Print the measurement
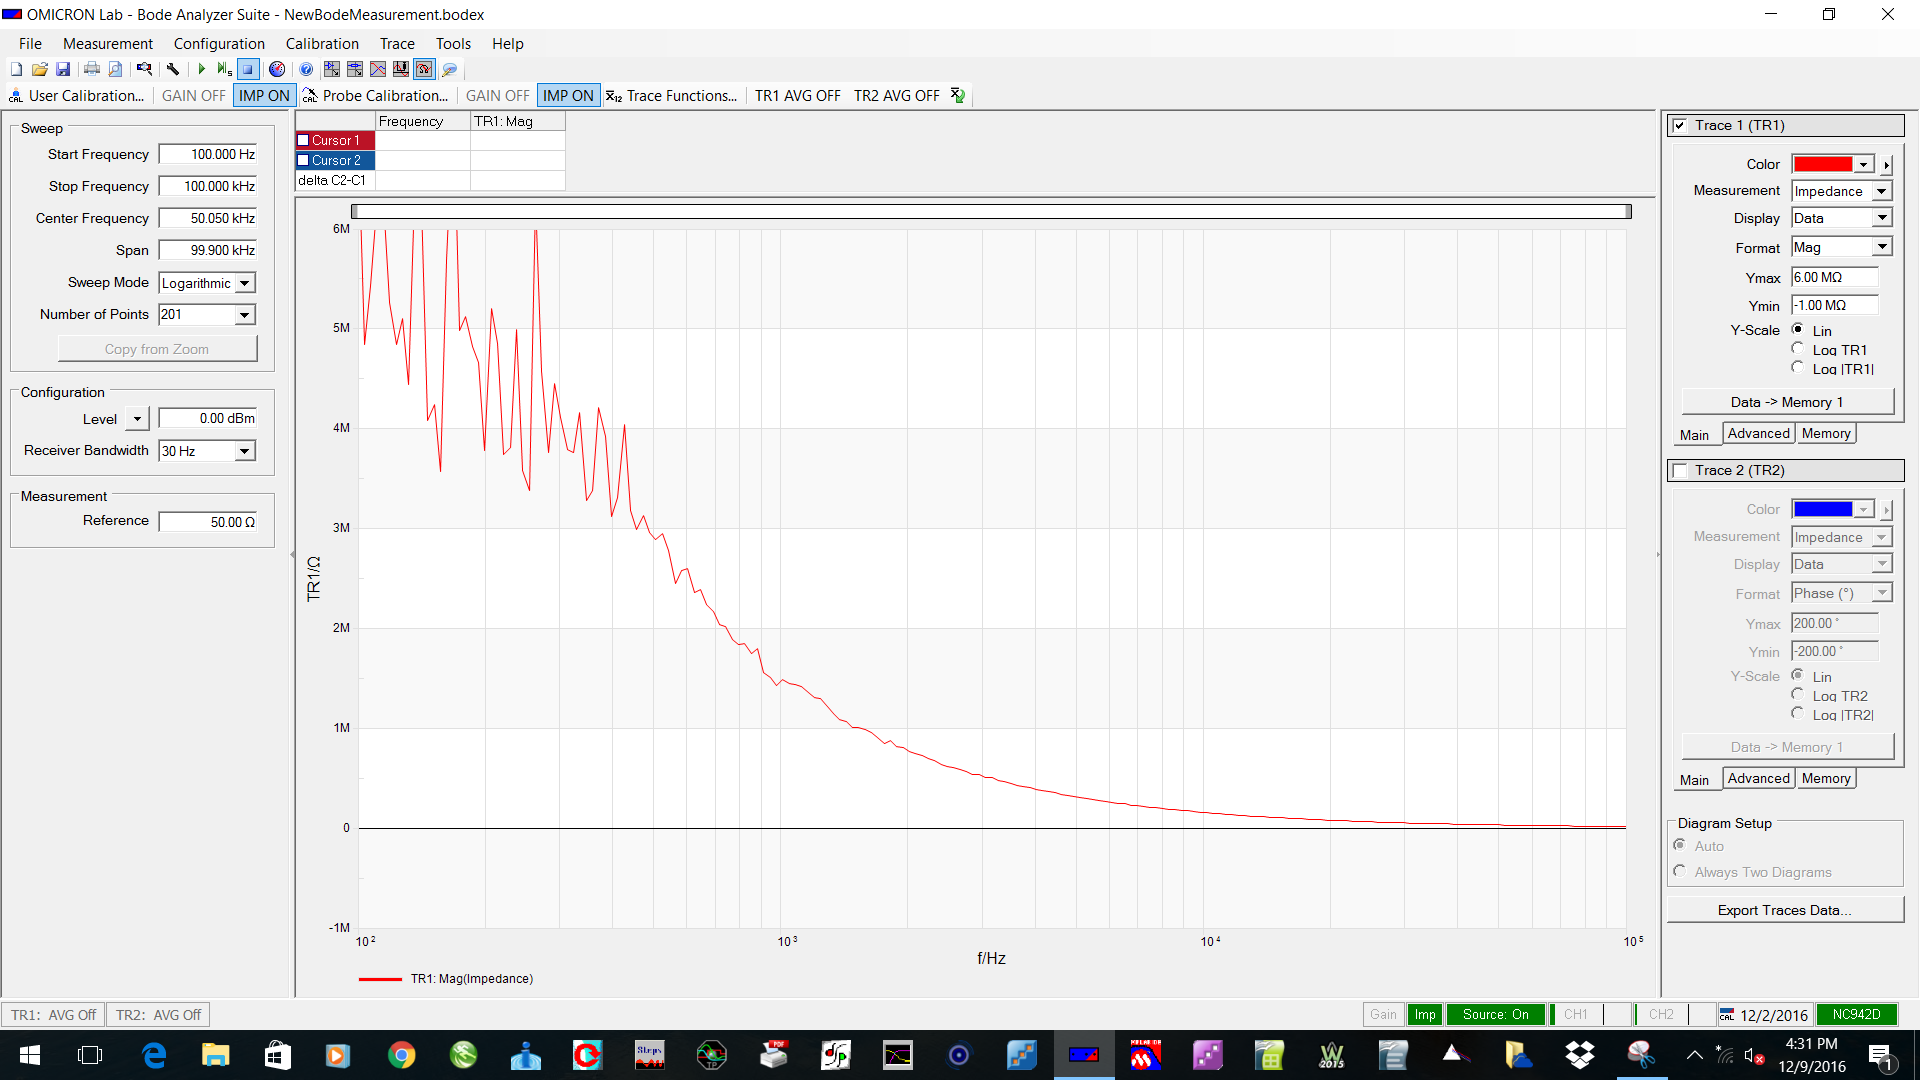Viewport: 1920px width, 1080px height. [x=92, y=69]
